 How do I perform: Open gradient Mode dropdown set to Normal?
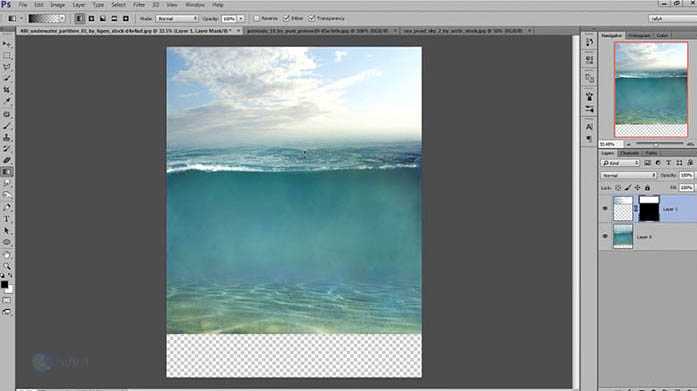point(176,19)
